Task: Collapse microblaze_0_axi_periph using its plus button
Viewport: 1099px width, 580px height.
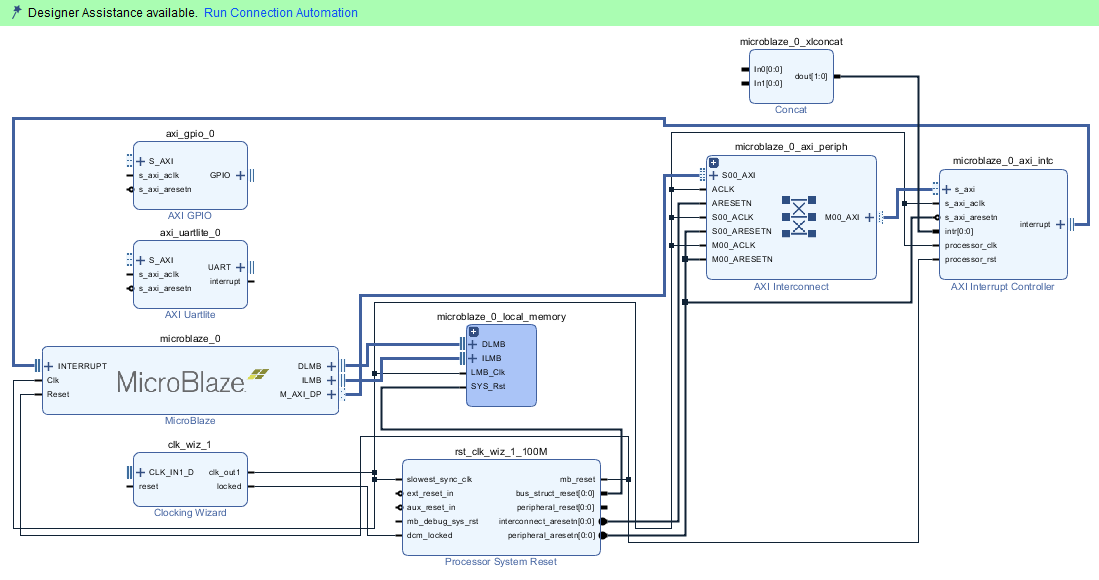Action: [x=713, y=162]
